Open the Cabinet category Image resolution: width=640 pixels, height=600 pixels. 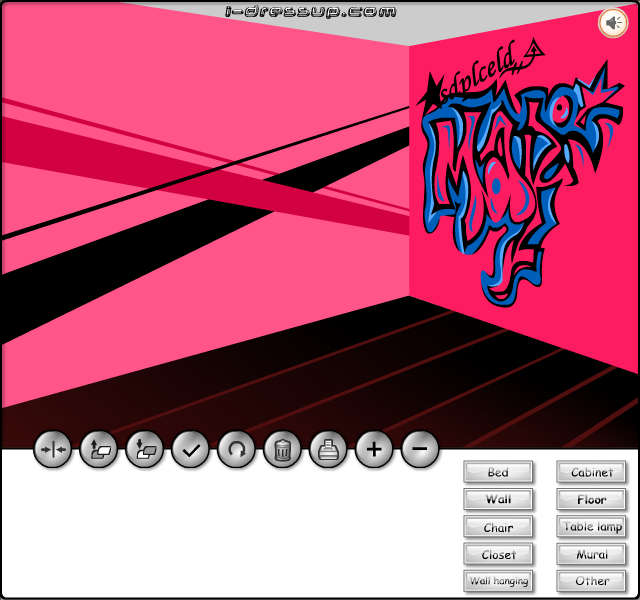pos(591,472)
